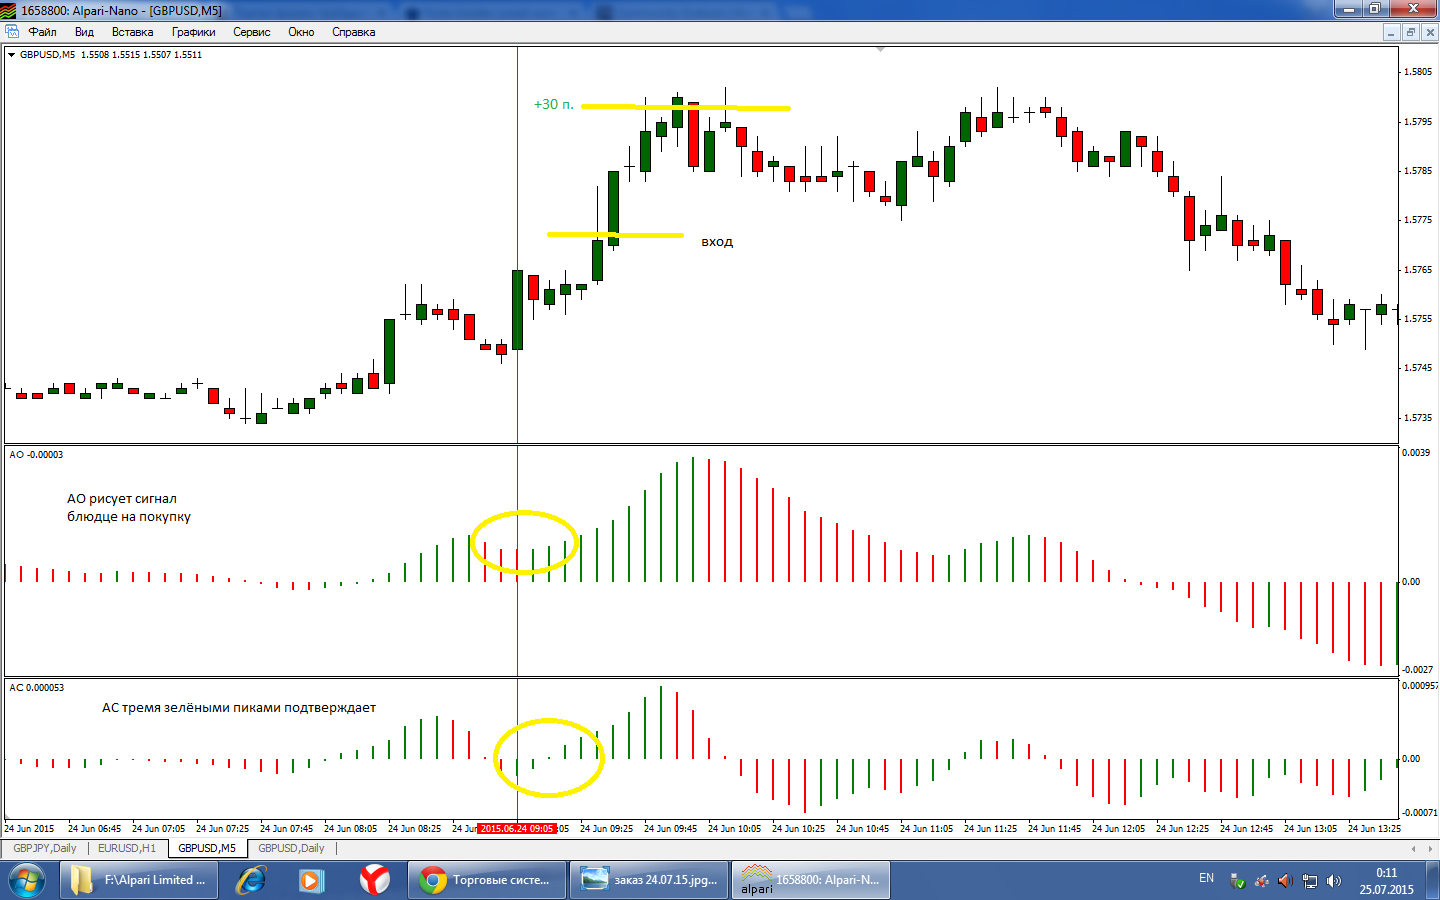The width and height of the screenshot is (1440, 900).
Task: Click the 0.0039 AO scale value
Action: click(x=1416, y=453)
